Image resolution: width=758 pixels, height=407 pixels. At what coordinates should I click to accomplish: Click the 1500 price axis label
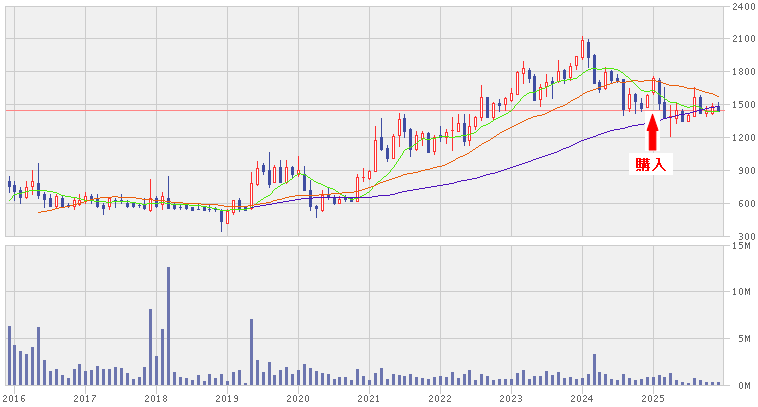[x=743, y=105]
